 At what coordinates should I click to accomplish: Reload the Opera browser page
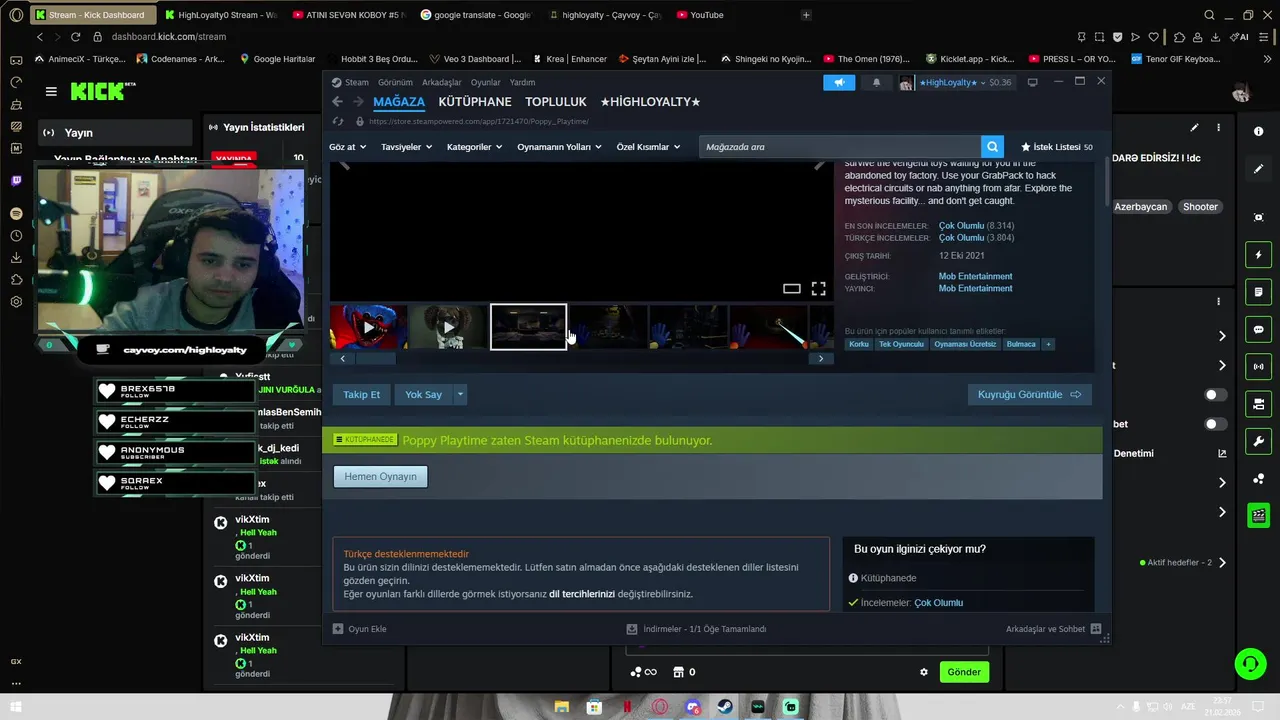(75, 37)
